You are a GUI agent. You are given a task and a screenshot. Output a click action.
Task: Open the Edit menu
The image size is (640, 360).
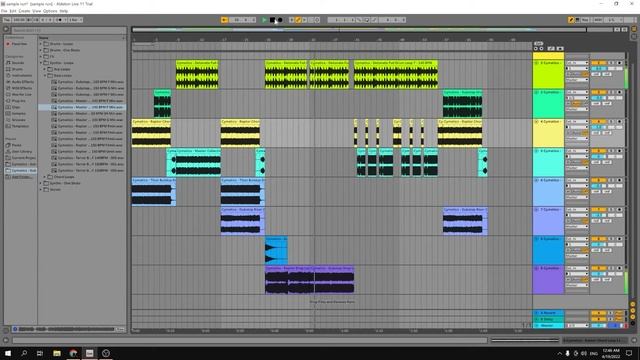pyautogui.click(x=13, y=11)
